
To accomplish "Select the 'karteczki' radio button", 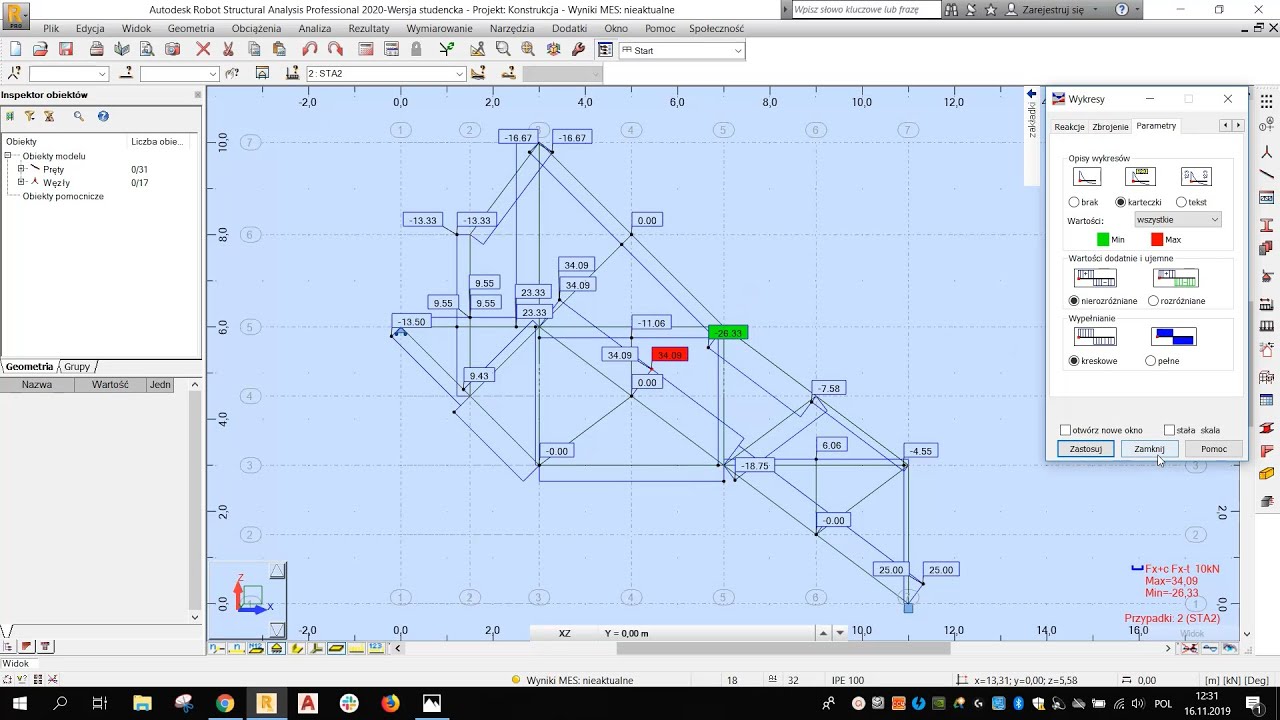I will pos(1121,202).
